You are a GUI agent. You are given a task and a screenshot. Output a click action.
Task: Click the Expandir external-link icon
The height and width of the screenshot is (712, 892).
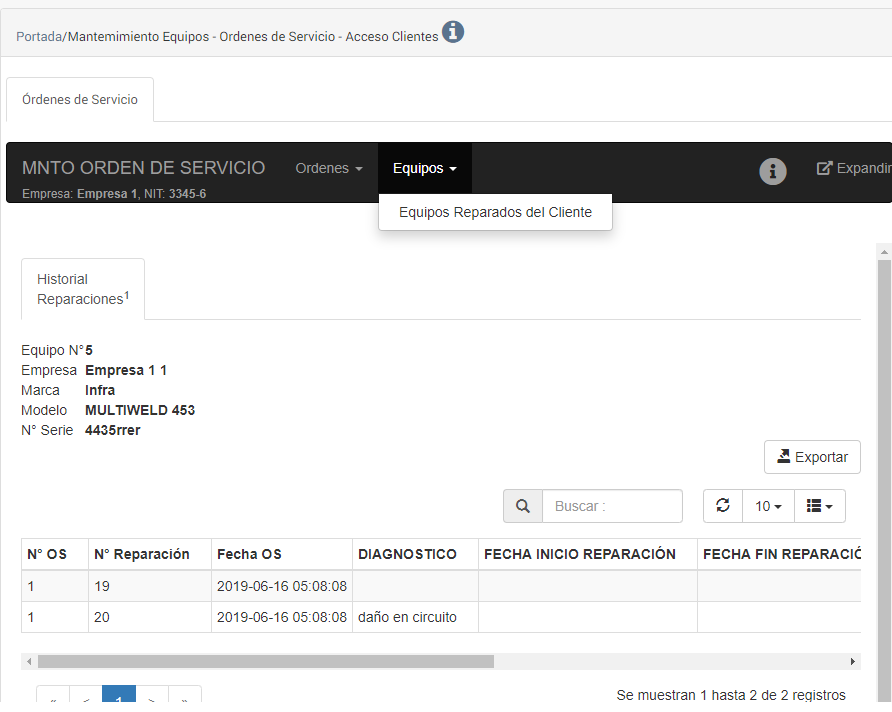point(825,168)
